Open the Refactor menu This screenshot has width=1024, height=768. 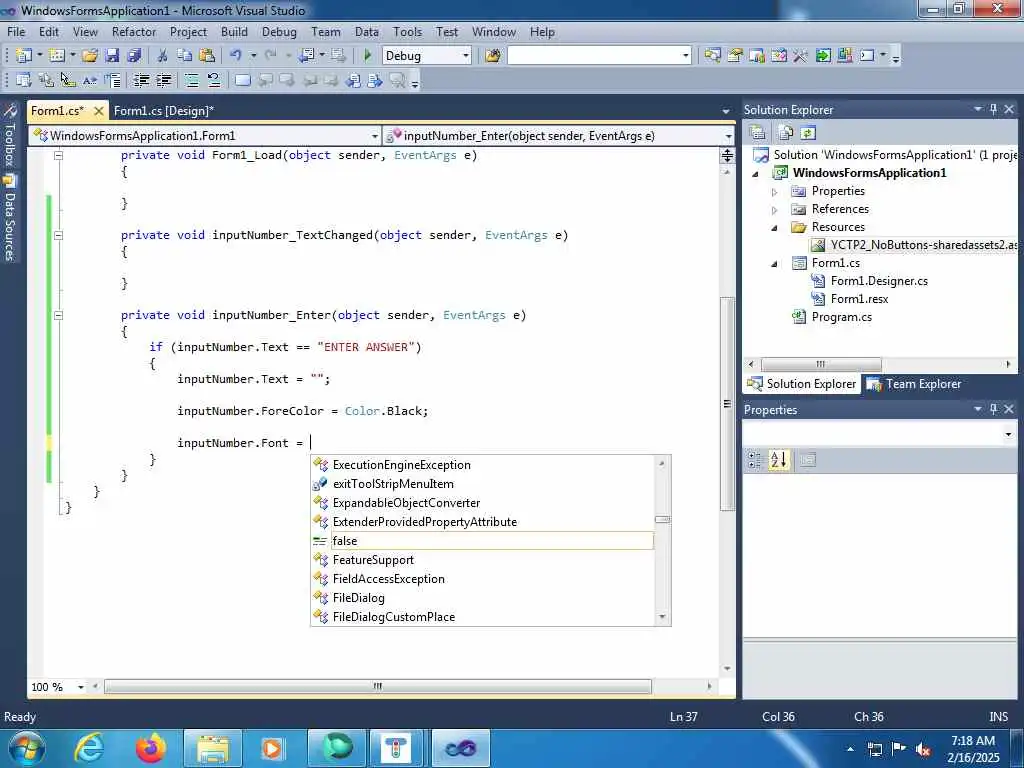[134, 31]
